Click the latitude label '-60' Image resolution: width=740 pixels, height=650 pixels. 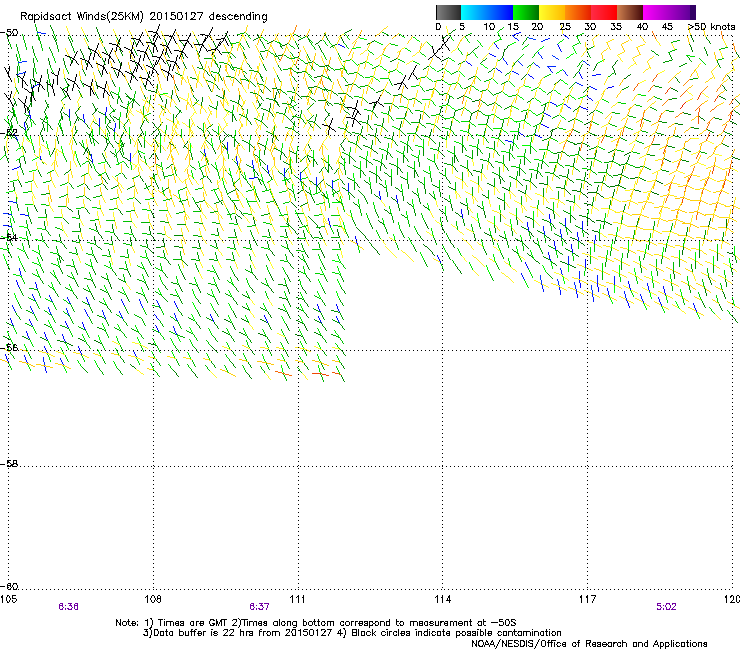pyautogui.click(x=9, y=586)
